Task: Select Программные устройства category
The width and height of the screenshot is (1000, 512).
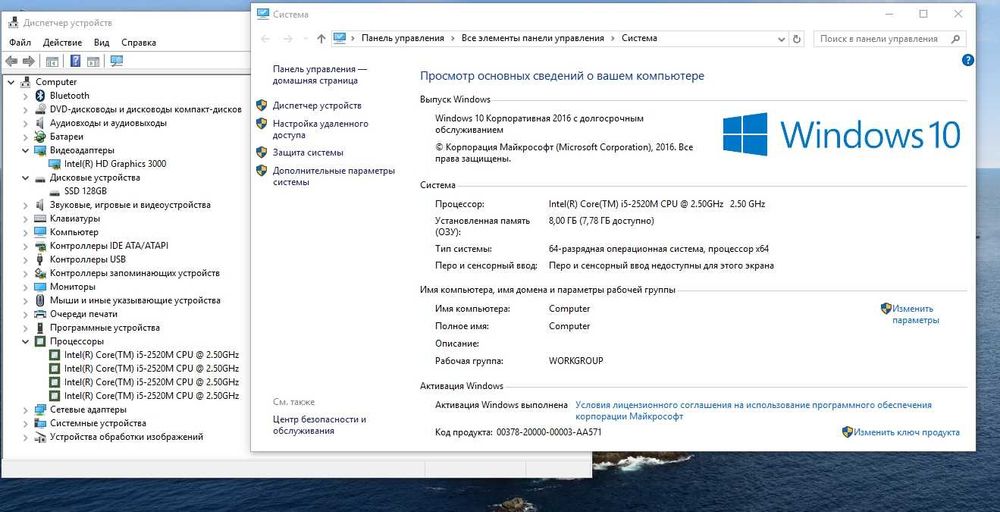Action: point(105,328)
